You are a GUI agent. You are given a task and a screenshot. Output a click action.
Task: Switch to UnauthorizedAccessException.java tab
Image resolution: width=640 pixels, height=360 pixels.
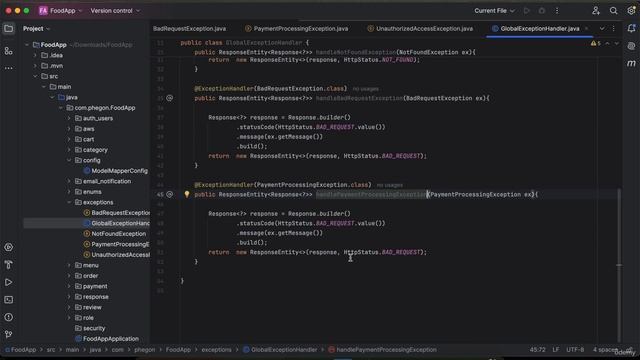click(420, 29)
